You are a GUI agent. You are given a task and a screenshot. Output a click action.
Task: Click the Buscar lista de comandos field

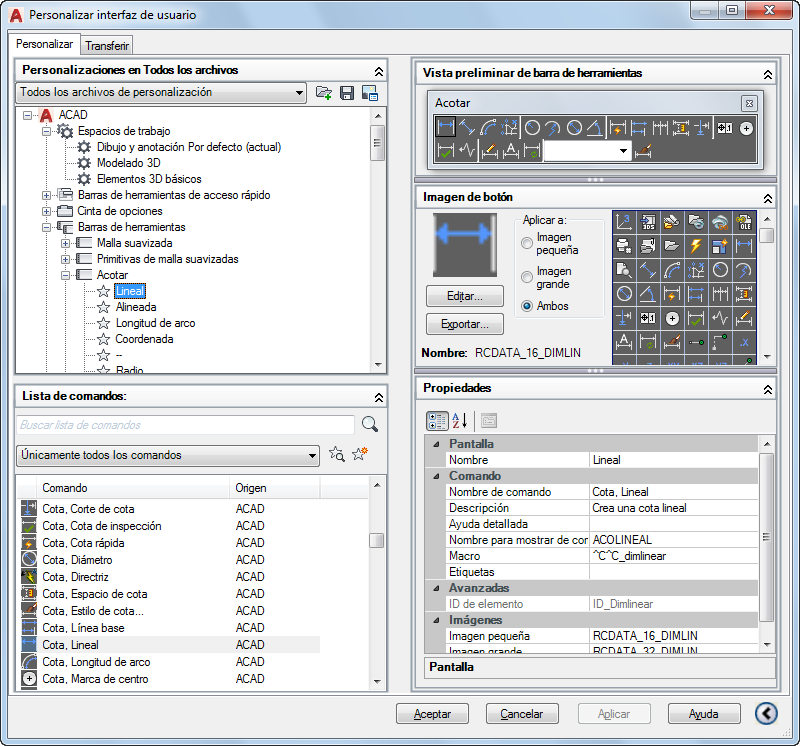point(185,425)
